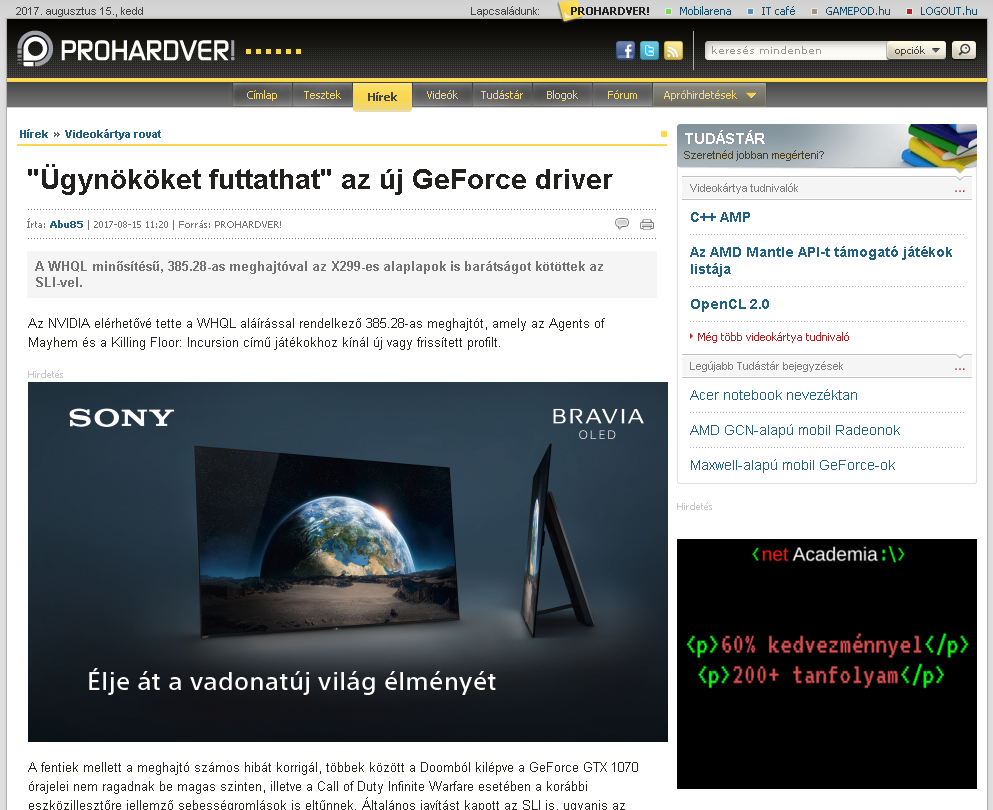Open author Abu85 profile link
Viewport: 993px width, 810px height.
tap(66, 224)
